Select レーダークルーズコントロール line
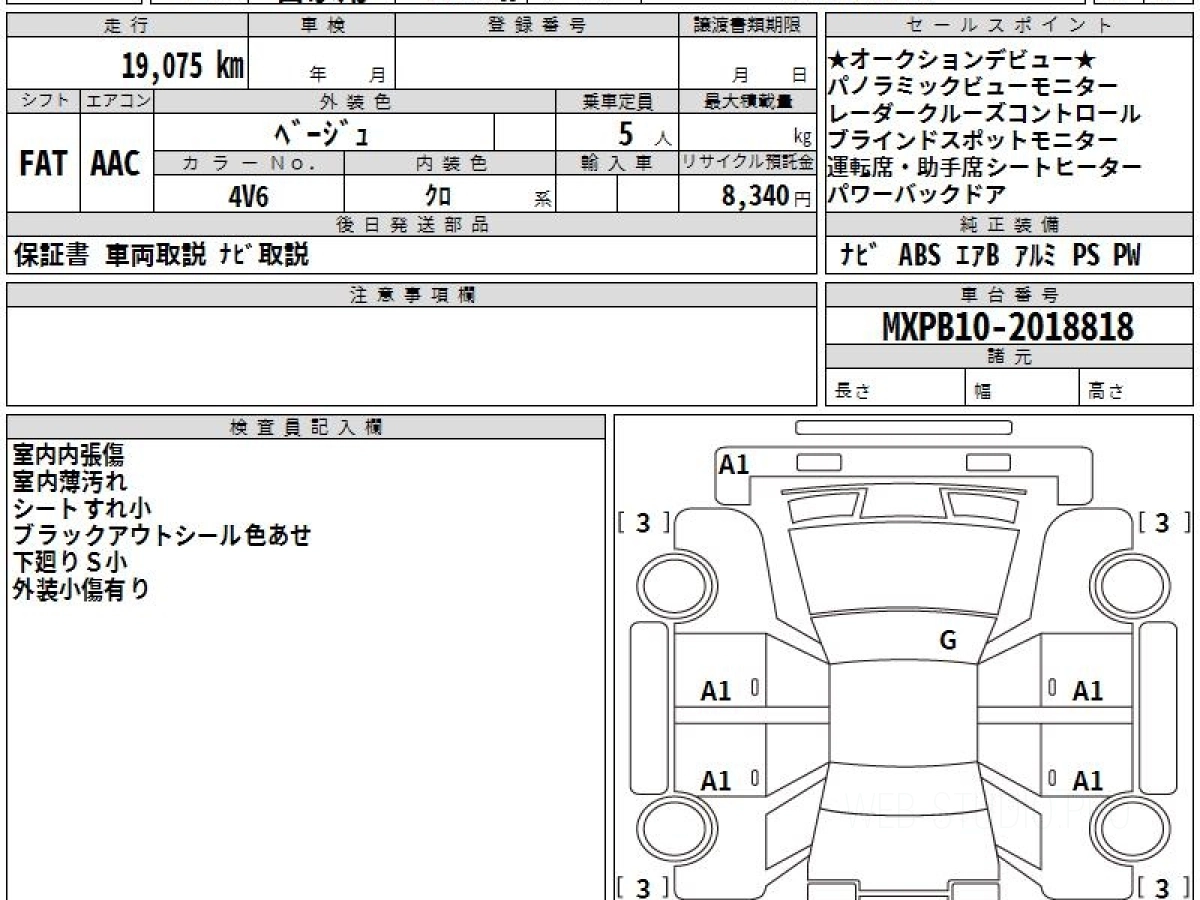The width and height of the screenshot is (1200, 900). [985, 113]
